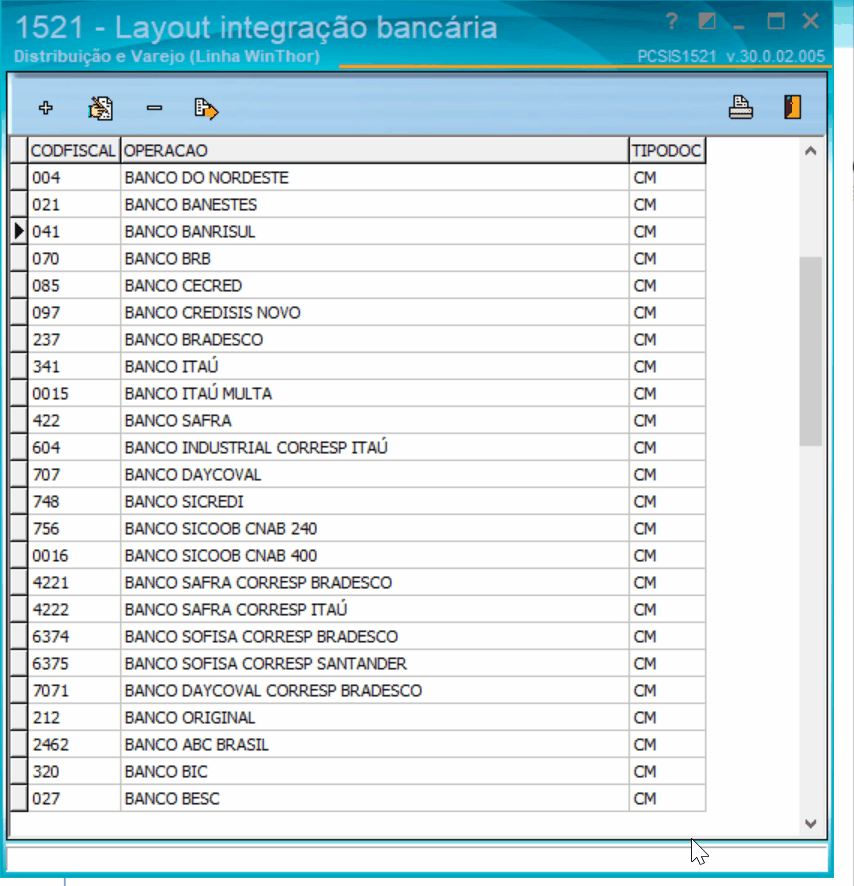This screenshot has width=854, height=886.
Task: Click the BANCO DAYCOVAL cell for code 707
Action: (x=375, y=475)
